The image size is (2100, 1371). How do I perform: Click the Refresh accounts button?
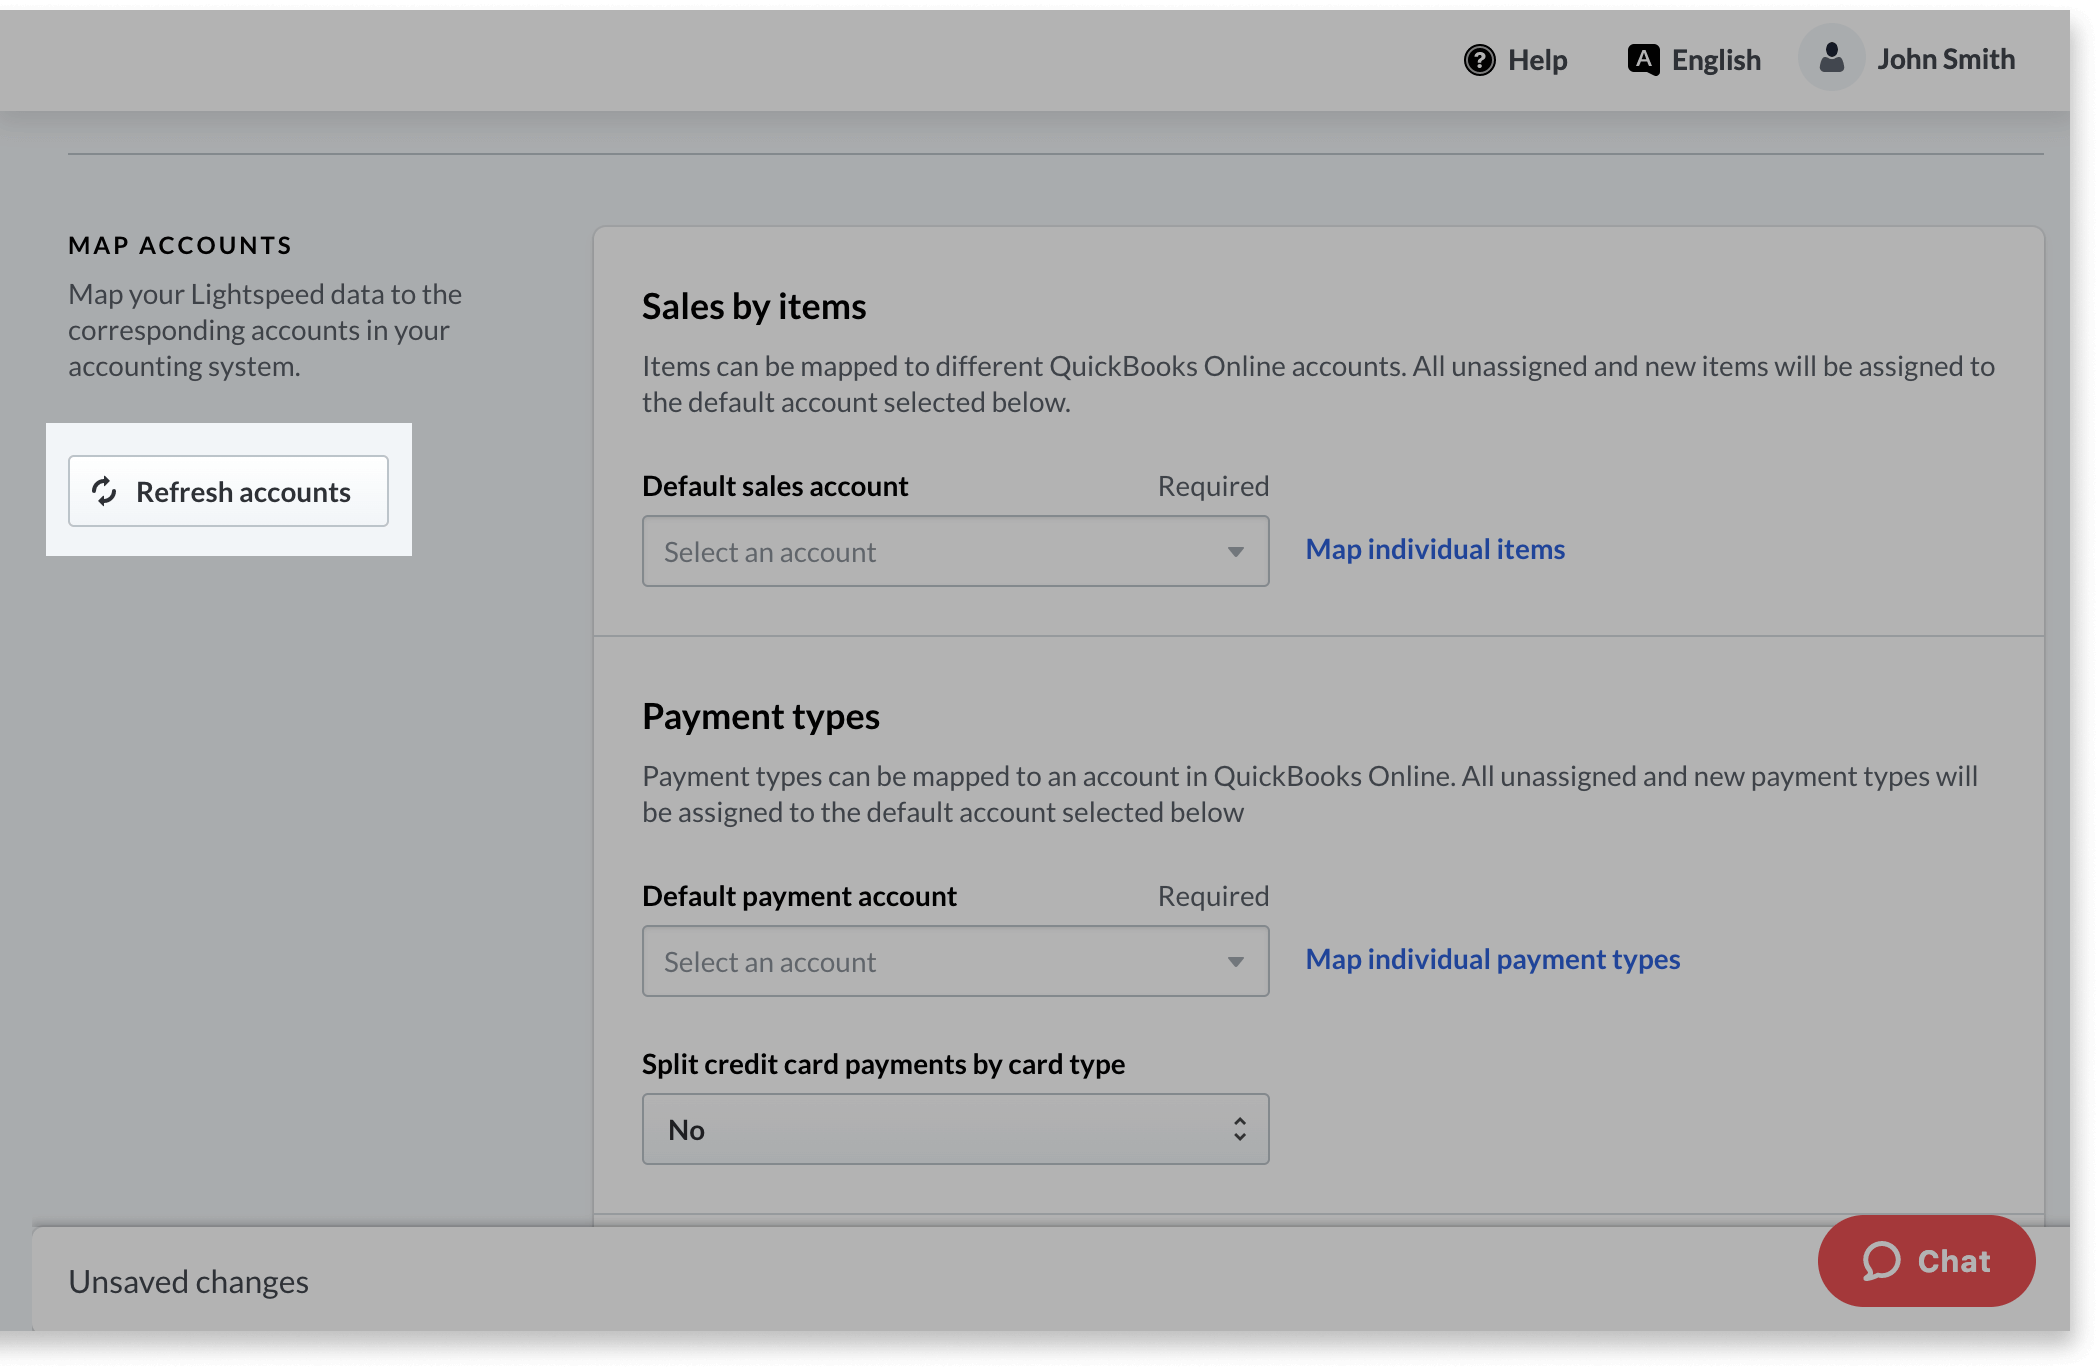point(228,491)
